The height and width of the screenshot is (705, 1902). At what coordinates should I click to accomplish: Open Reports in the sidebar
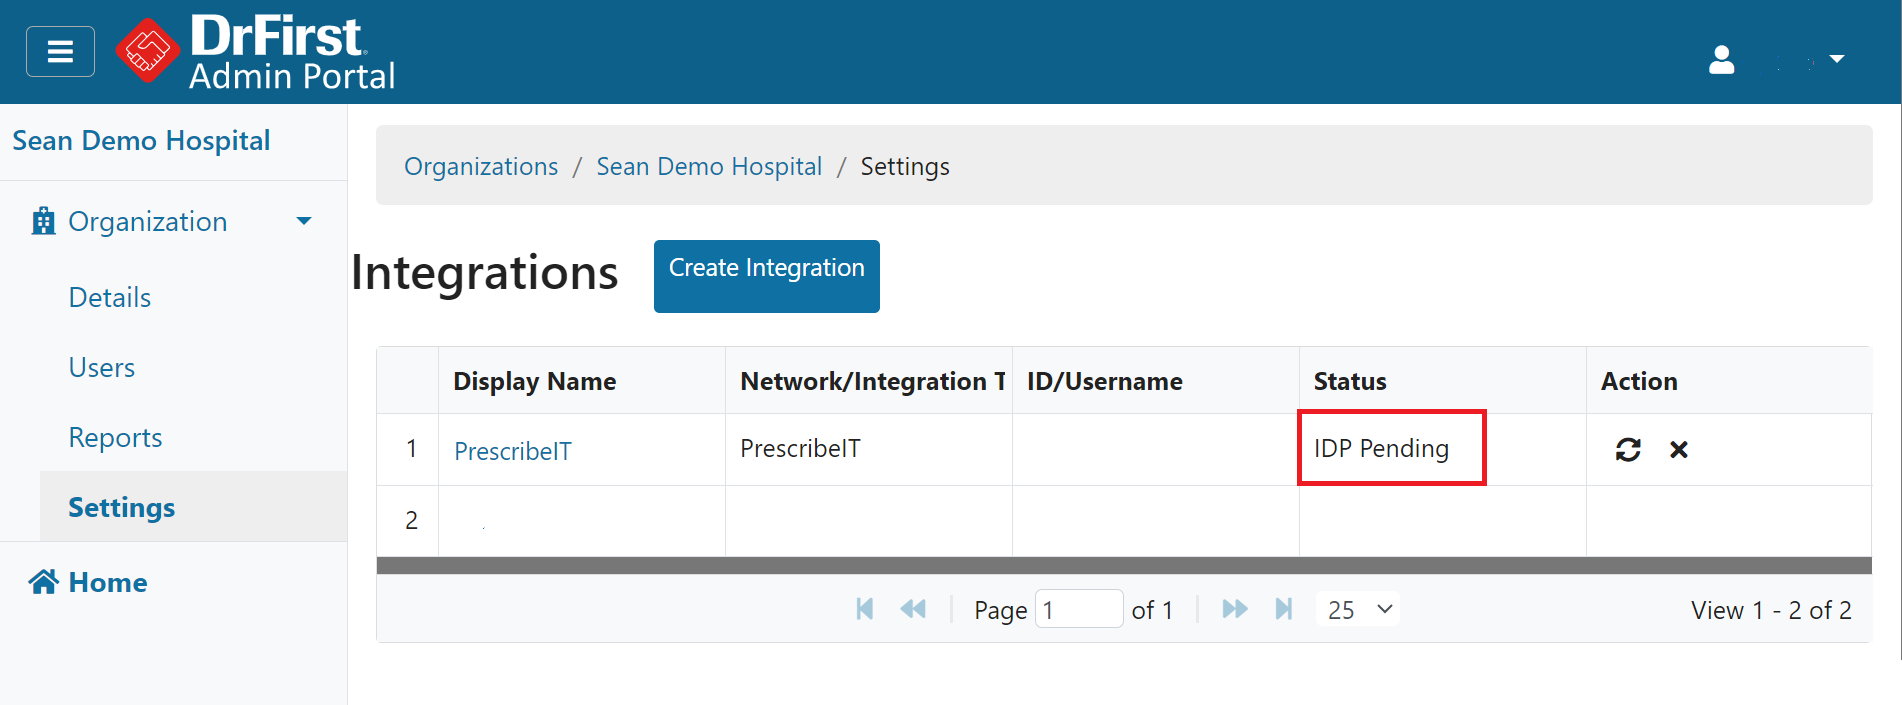115,438
